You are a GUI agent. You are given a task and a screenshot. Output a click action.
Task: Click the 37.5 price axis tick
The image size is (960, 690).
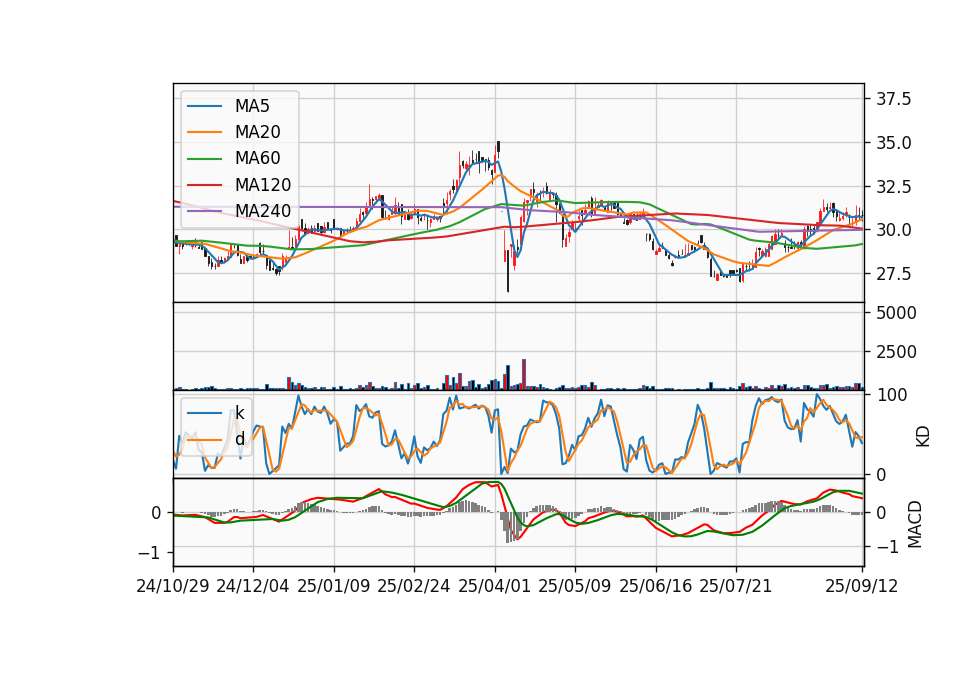(x=893, y=99)
